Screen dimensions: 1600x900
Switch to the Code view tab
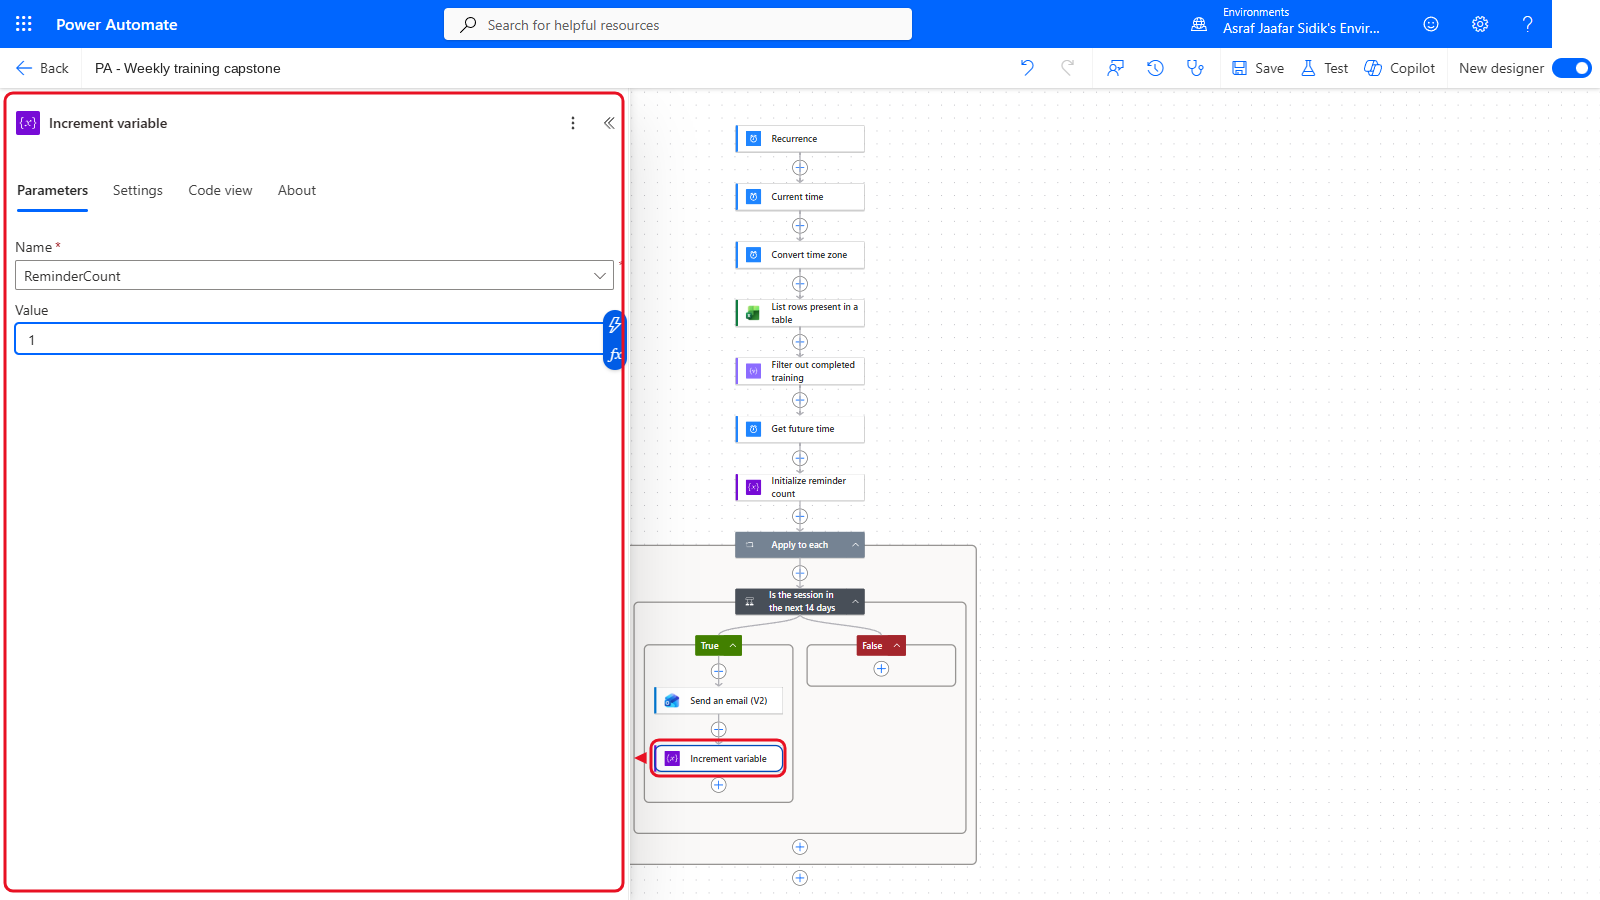click(x=220, y=190)
